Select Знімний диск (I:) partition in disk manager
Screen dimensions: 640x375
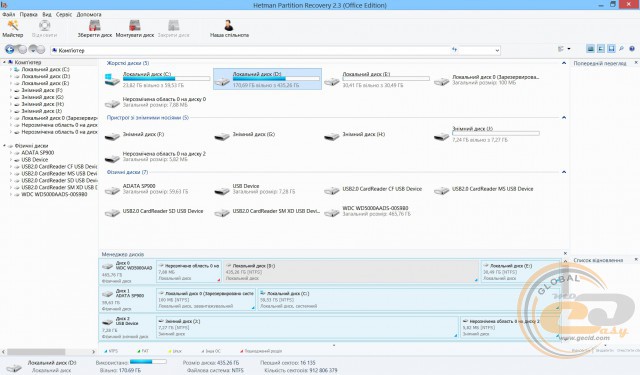pos(307,327)
